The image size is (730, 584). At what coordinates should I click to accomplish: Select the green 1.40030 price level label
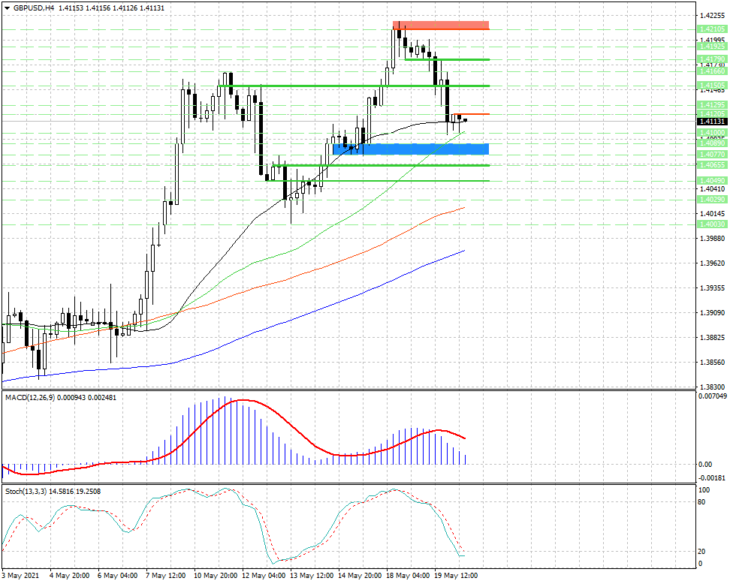(x=712, y=224)
